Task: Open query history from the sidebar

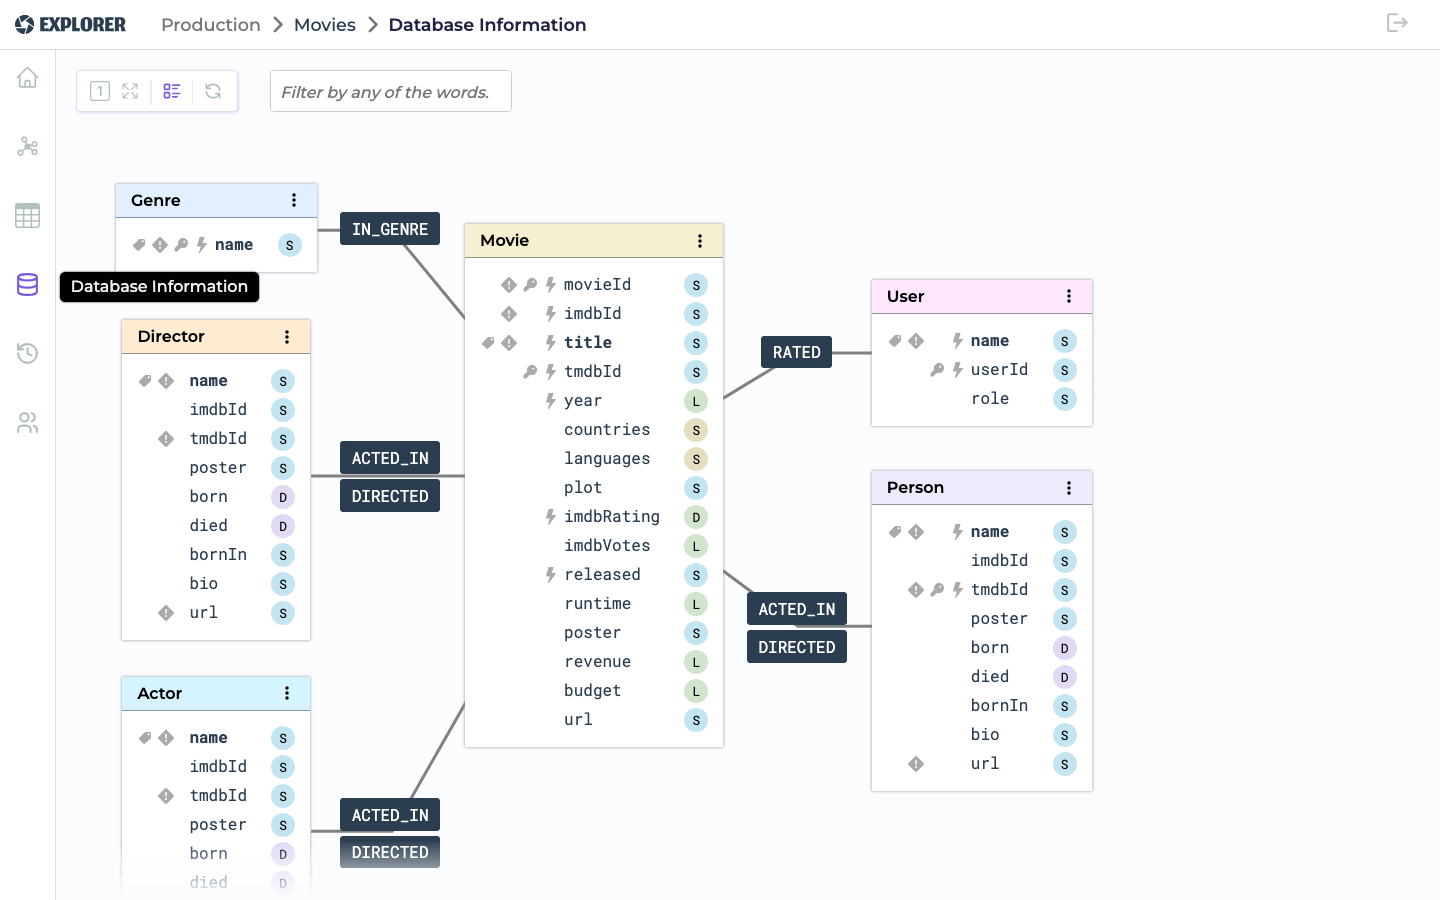Action: tap(27, 353)
